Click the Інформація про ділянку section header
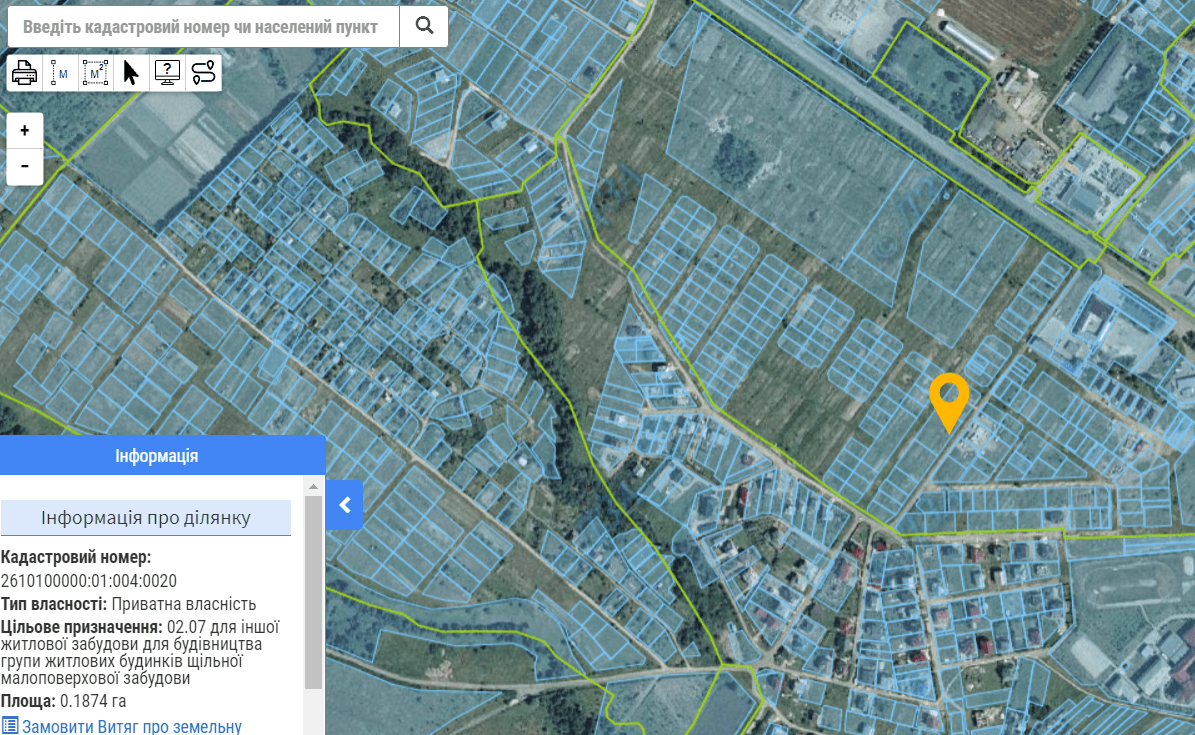The width and height of the screenshot is (1195, 735). [146, 518]
